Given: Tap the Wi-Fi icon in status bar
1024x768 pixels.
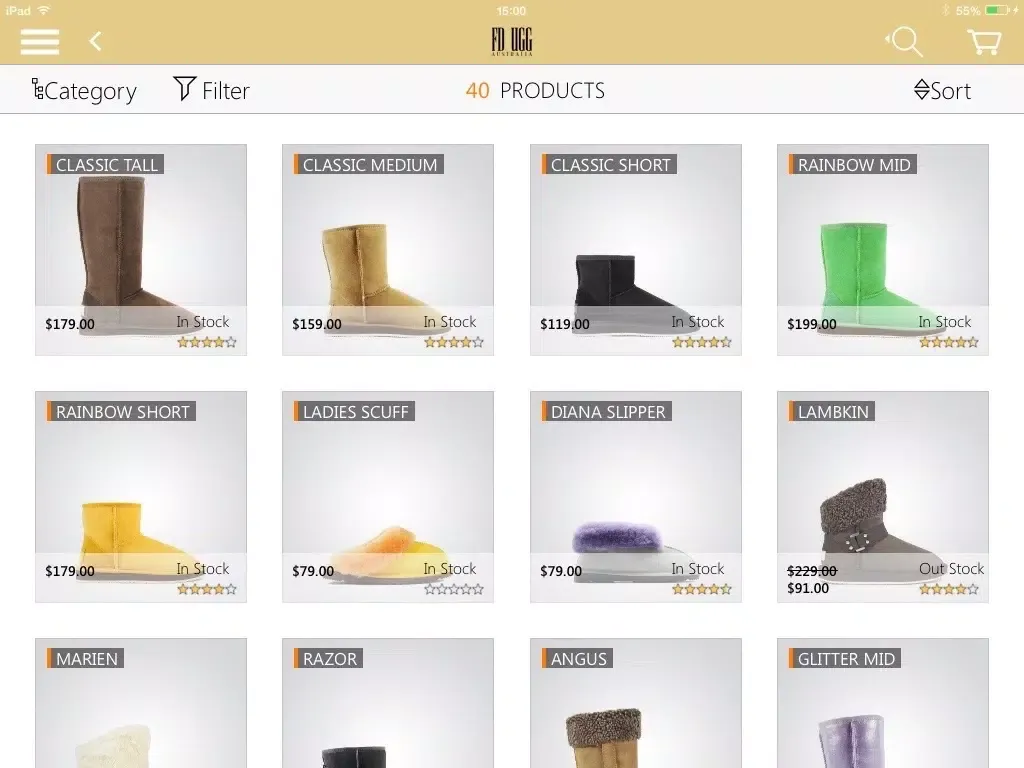Looking at the screenshot, I should click(44, 10).
